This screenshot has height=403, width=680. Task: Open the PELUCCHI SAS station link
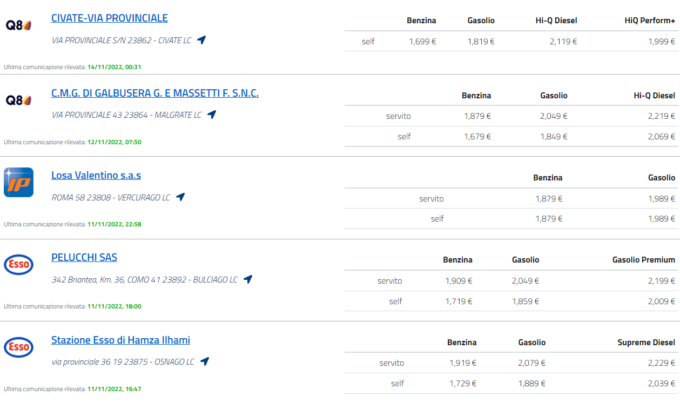click(84, 258)
